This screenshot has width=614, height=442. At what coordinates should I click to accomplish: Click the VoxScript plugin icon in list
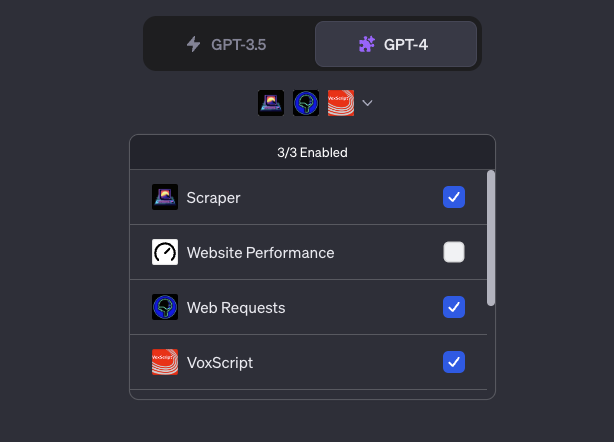pyautogui.click(x=165, y=362)
